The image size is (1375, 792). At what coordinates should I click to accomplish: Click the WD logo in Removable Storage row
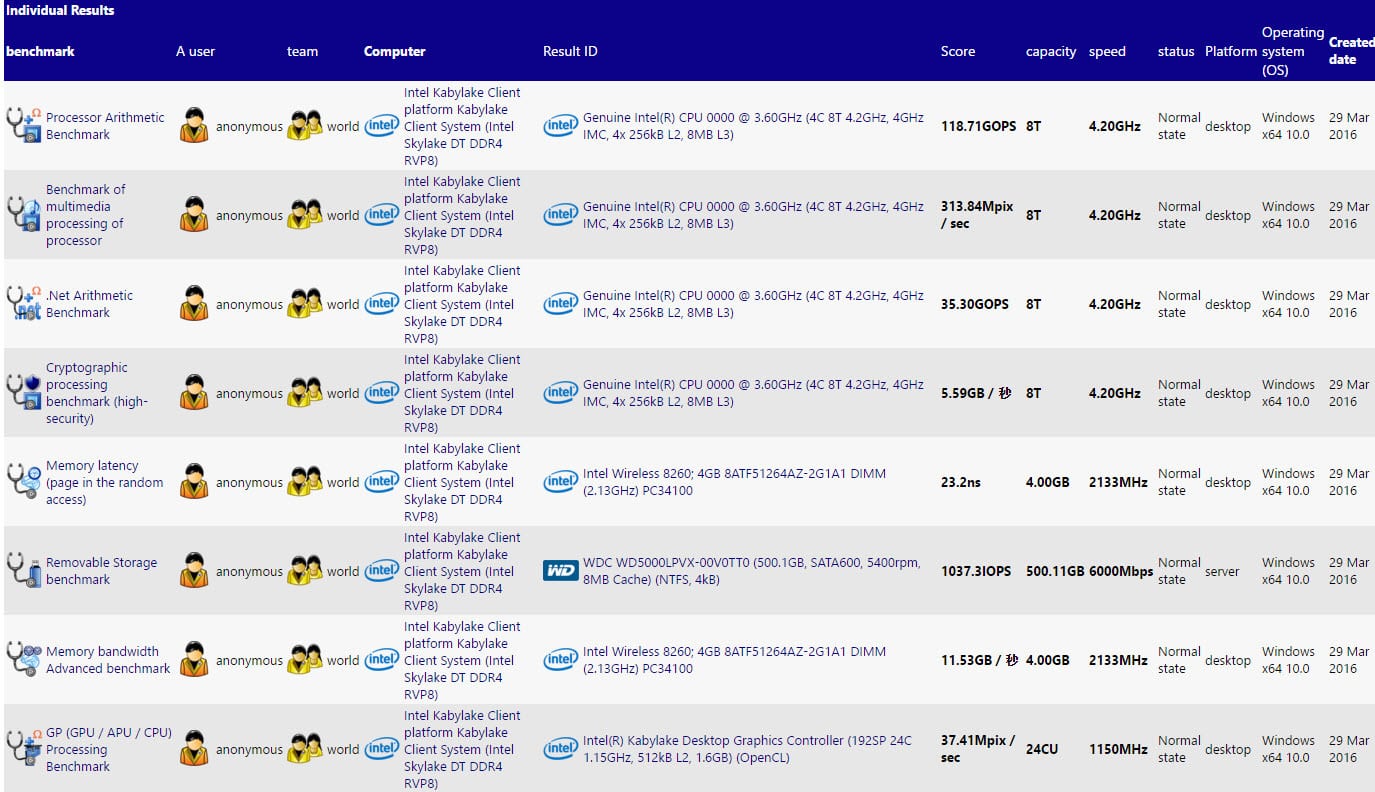[560, 571]
